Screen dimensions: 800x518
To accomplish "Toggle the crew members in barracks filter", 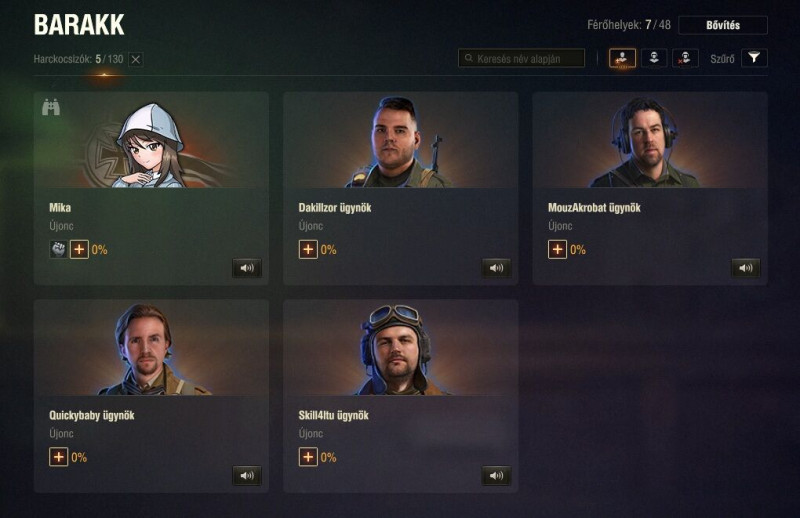I will (654, 58).
